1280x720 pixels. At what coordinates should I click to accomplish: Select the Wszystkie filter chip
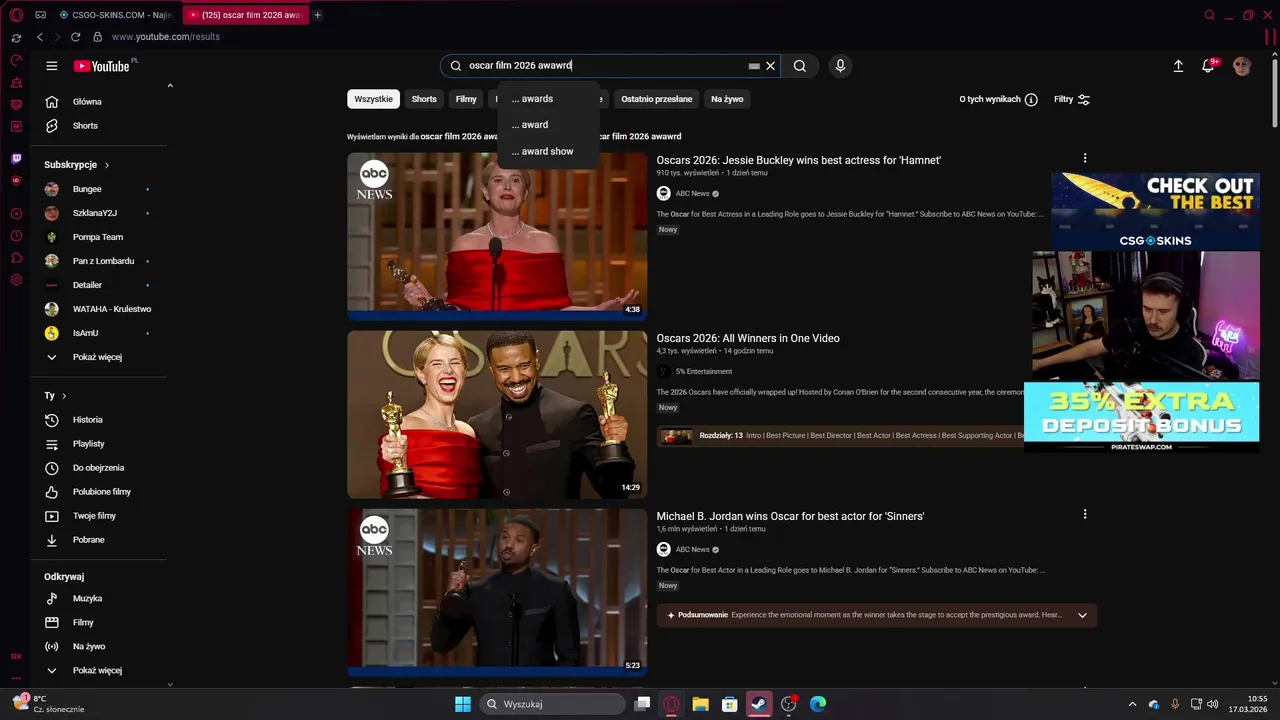coord(374,99)
